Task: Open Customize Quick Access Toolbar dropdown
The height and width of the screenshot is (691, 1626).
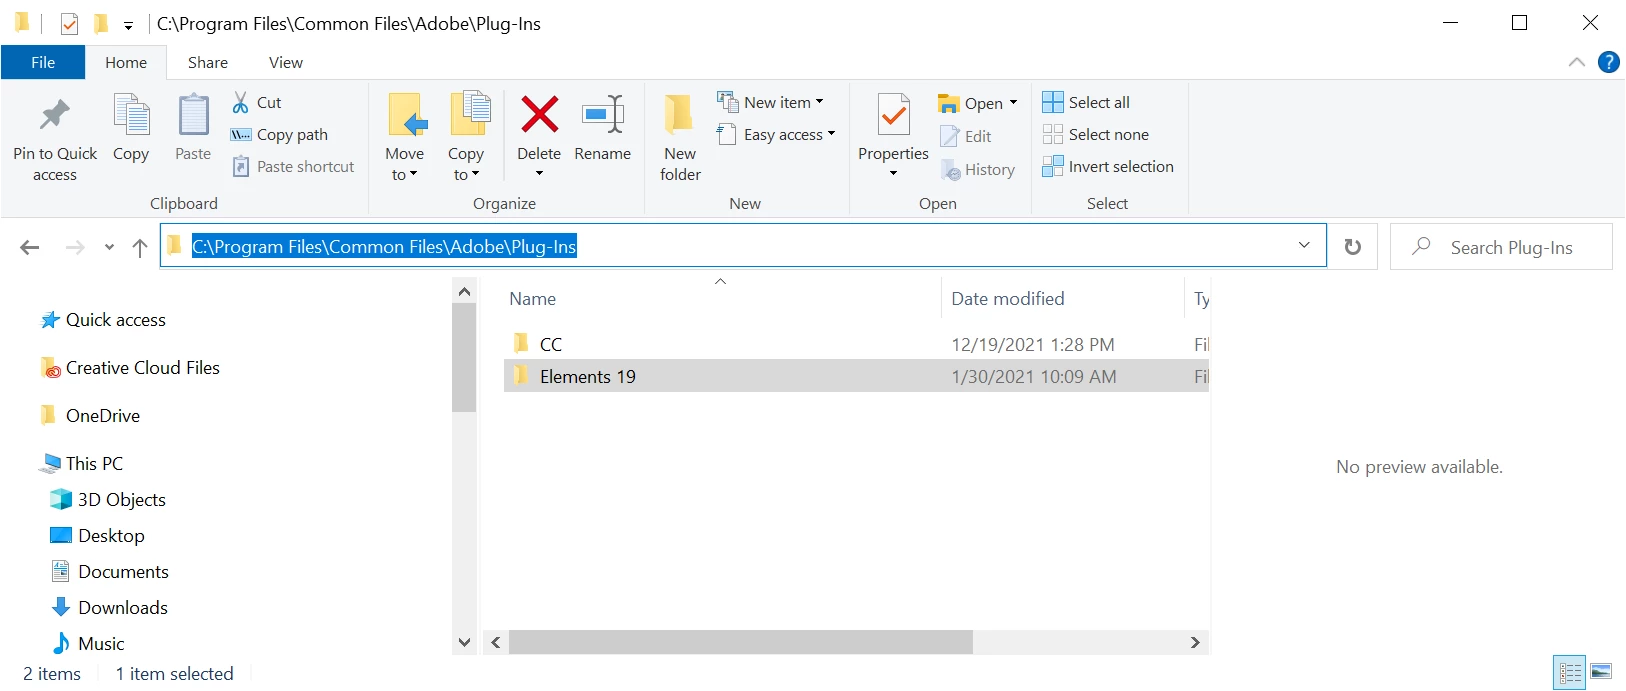Action: pyautogui.click(x=128, y=25)
